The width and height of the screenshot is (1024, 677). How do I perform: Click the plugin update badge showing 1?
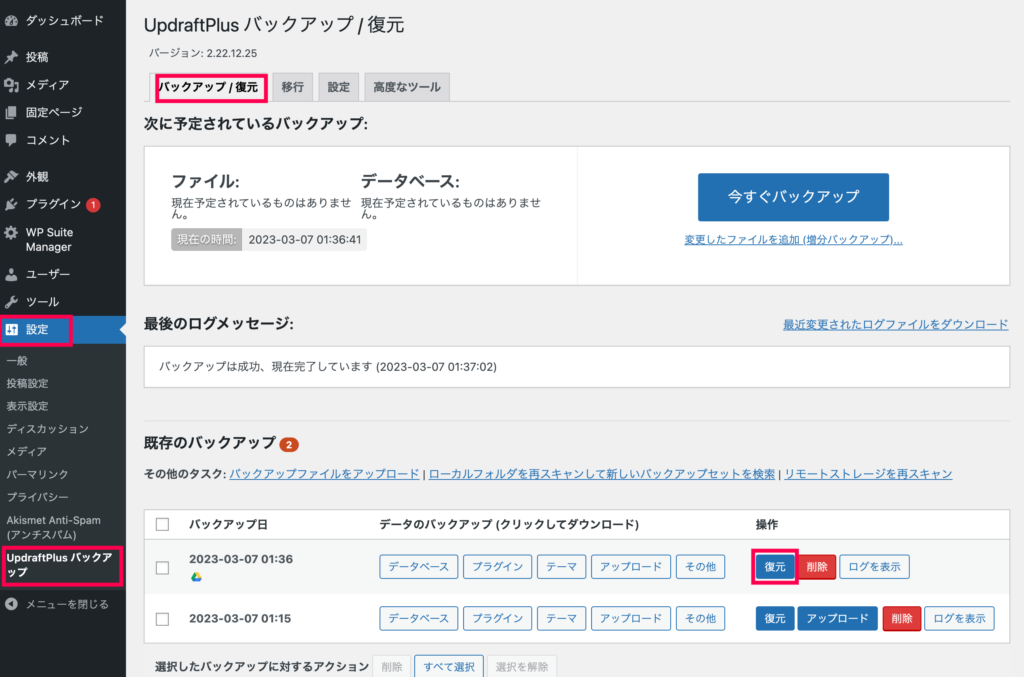(x=93, y=205)
